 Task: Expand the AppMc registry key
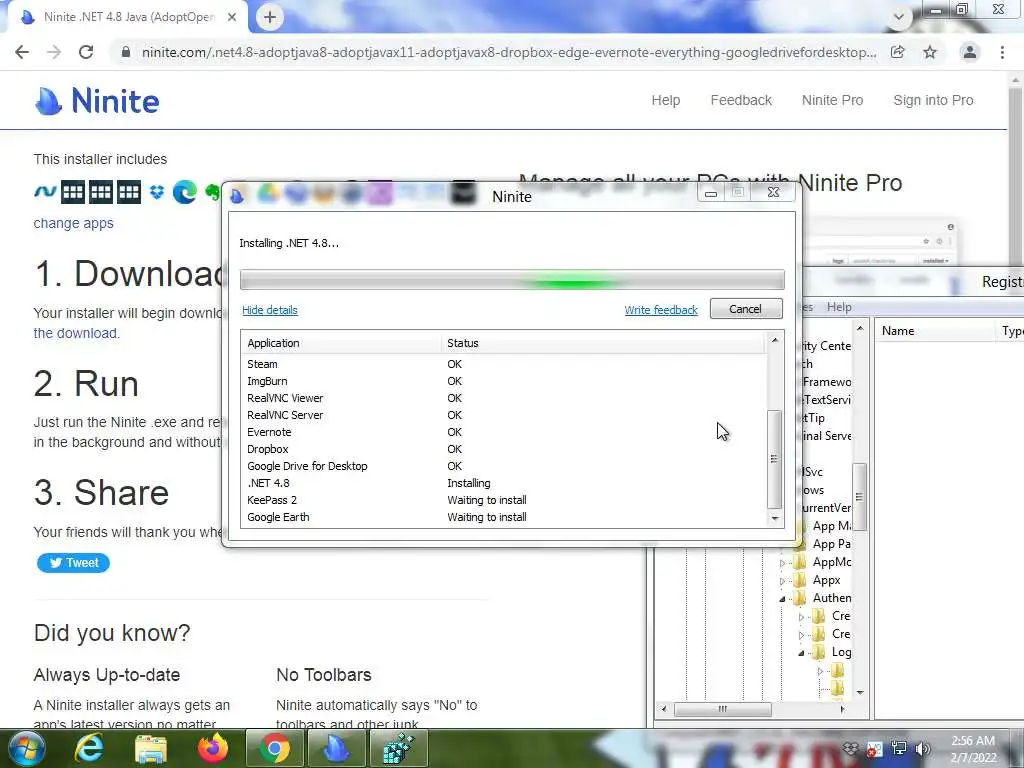[782, 562]
